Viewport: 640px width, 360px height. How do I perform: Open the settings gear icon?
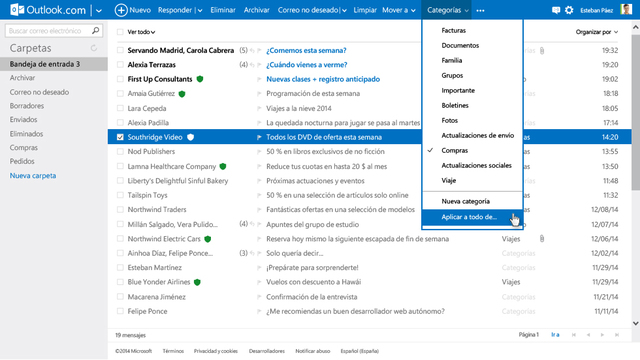(x=569, y=10)
